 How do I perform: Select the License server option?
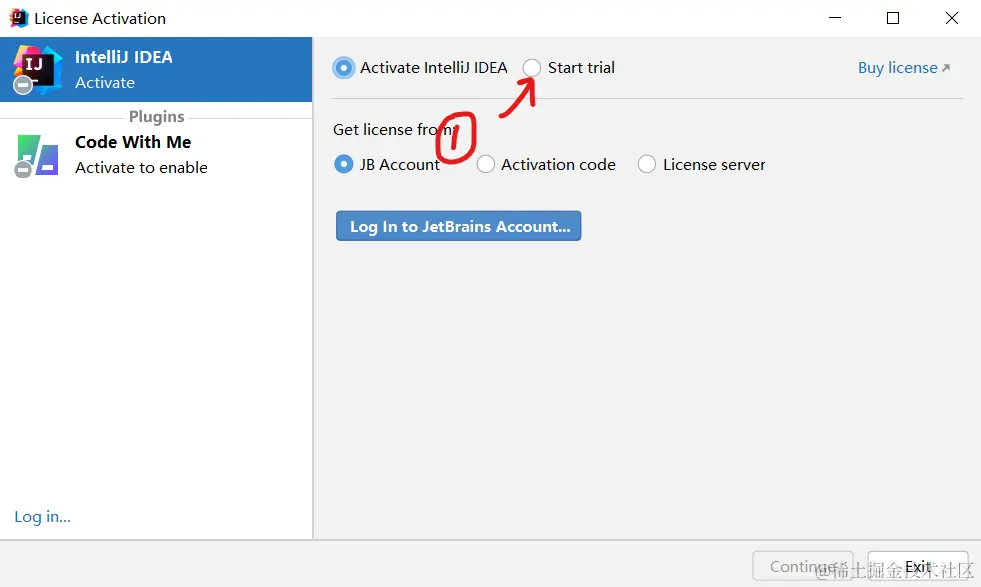pos(647,164)
